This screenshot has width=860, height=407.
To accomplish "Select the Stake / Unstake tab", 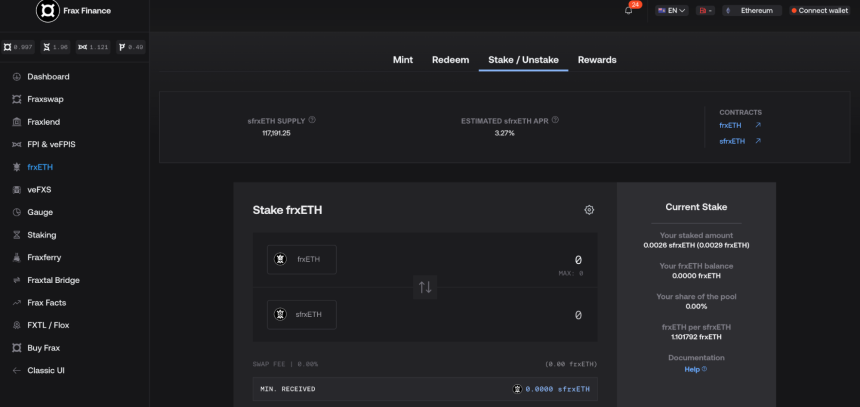I will pos(523,60).
